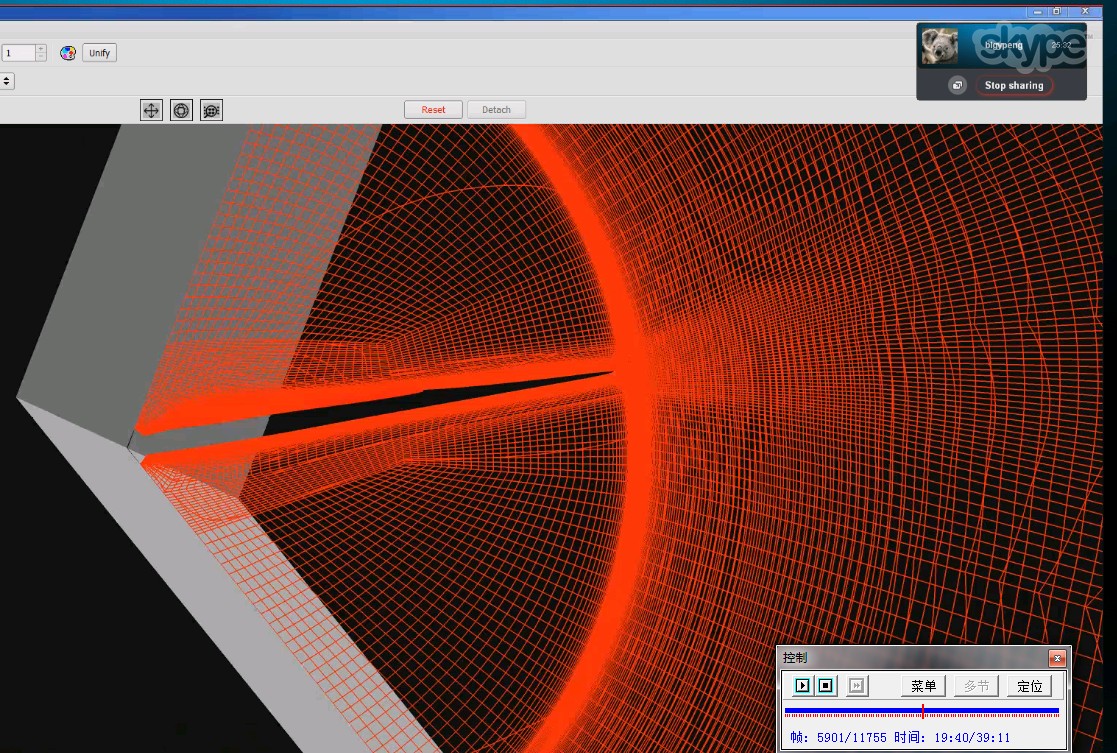This screenshot has height=753, width=1117.
Task: Click the koala avatar in the Skype panel
Action: (x=939, y=46)
